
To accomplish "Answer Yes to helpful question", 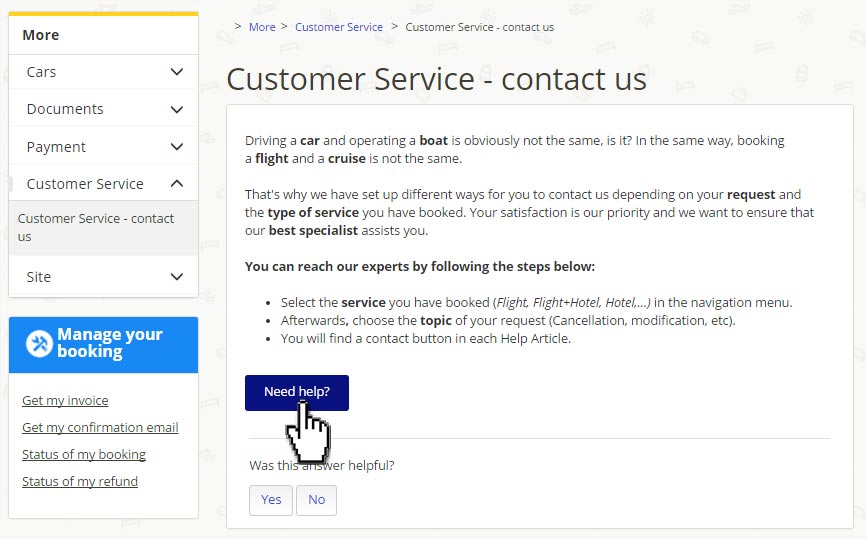I will pyautogui.click(x=271, y=500).
